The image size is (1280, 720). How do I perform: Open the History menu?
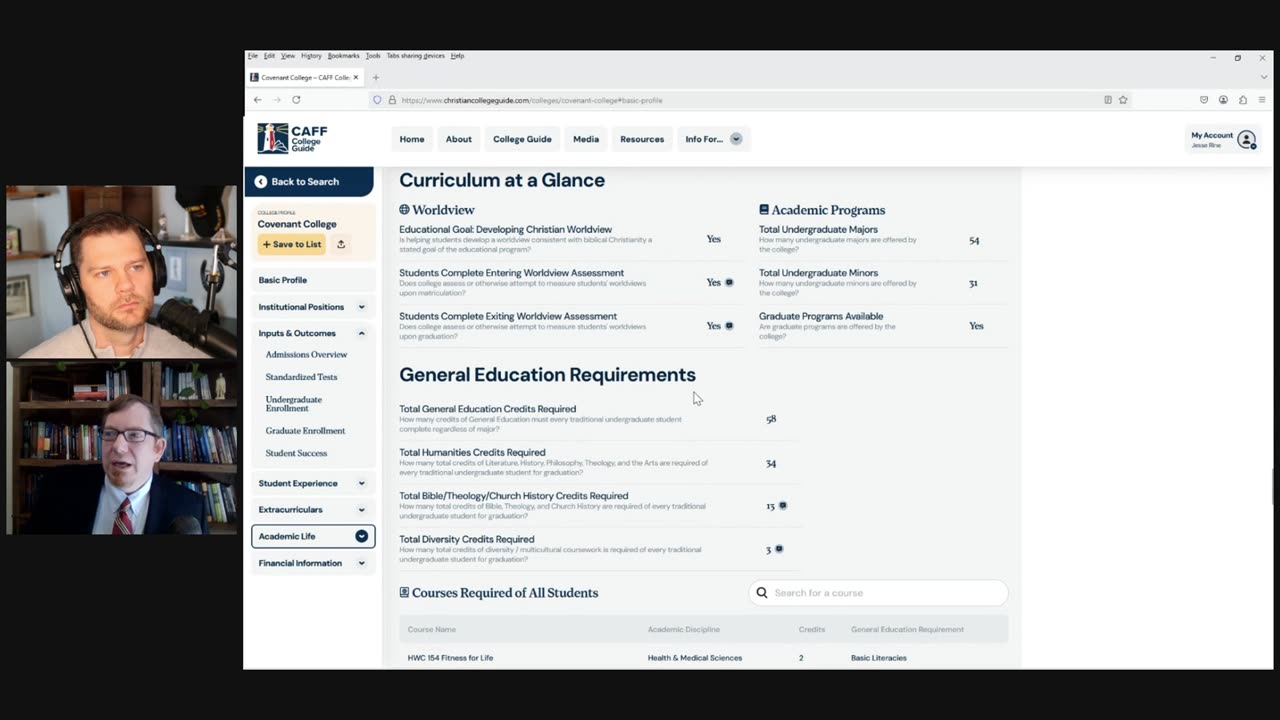tap(311, 56)
